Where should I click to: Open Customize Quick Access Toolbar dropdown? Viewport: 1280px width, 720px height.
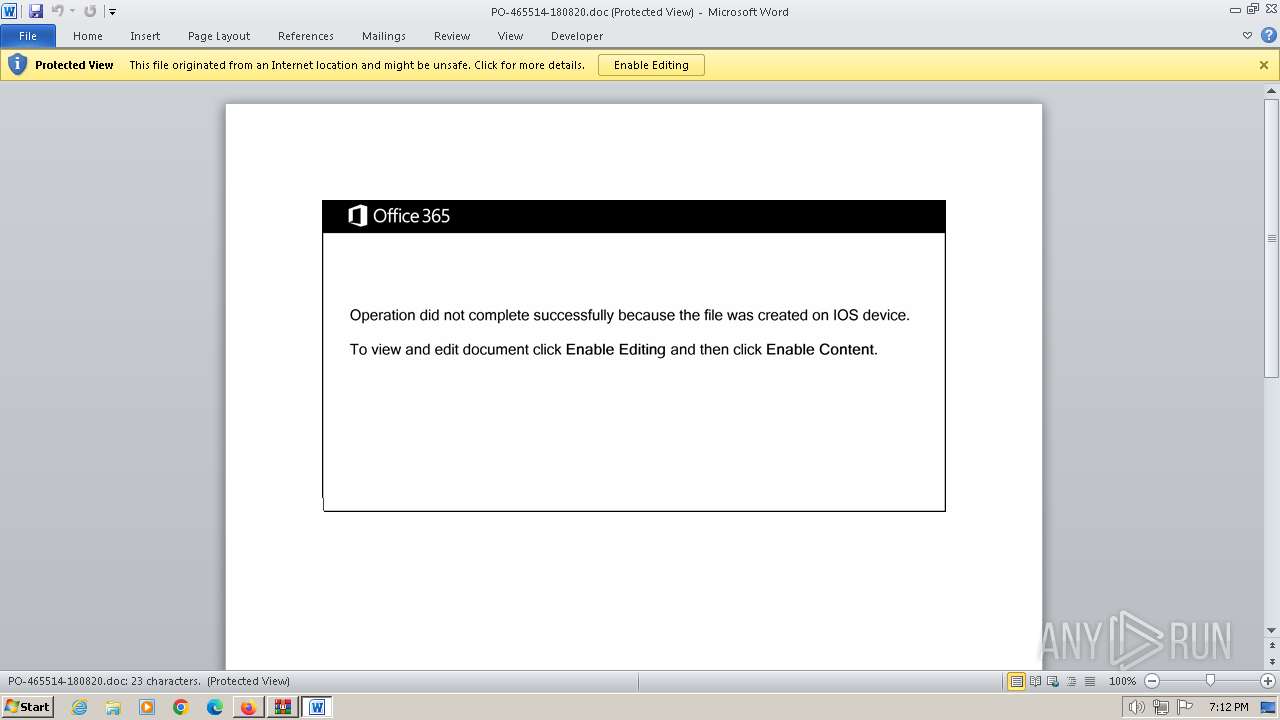tap(113, 12)
